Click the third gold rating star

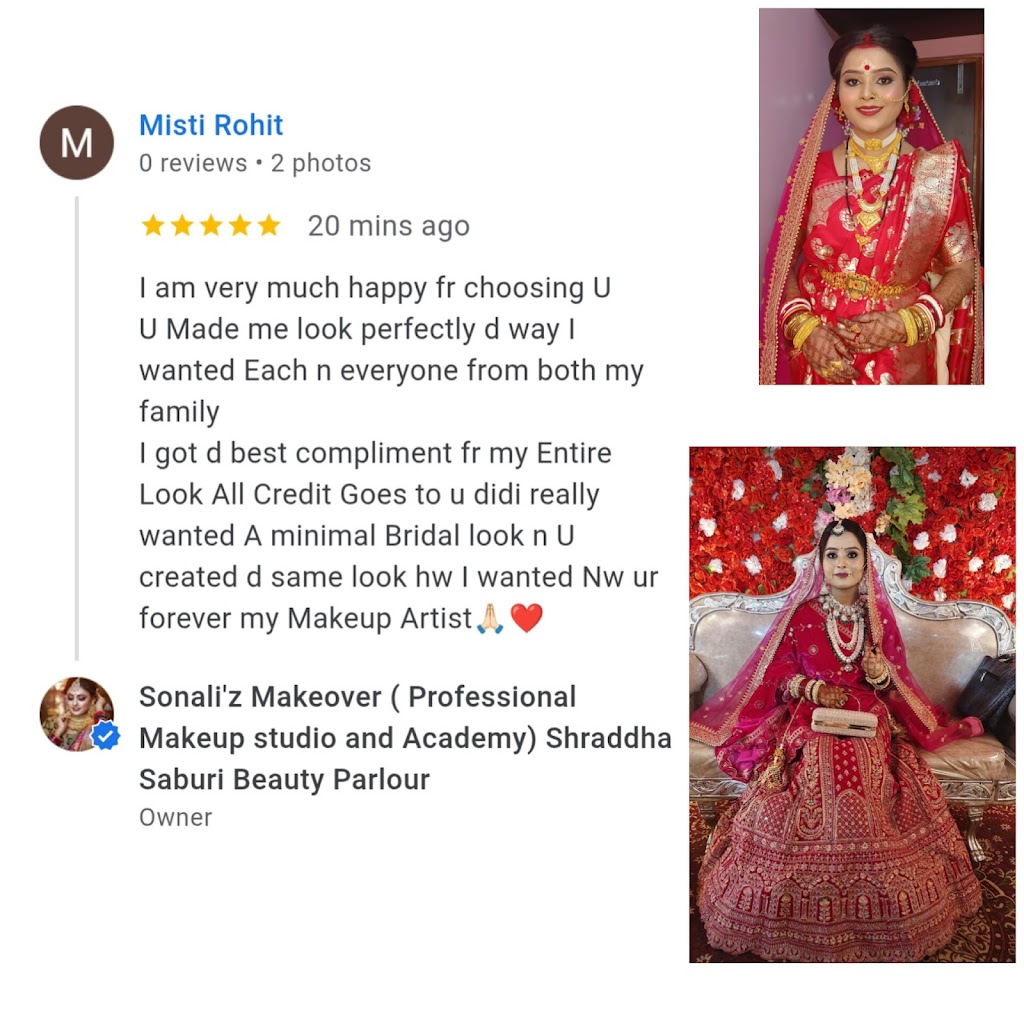(211, 225)
